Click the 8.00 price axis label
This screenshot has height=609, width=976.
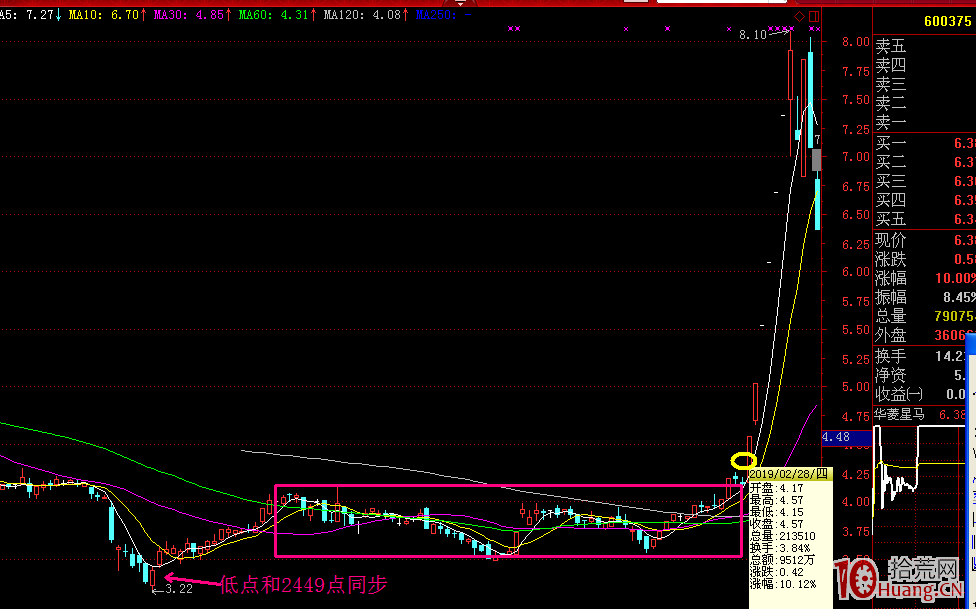(x=856, y=42)
